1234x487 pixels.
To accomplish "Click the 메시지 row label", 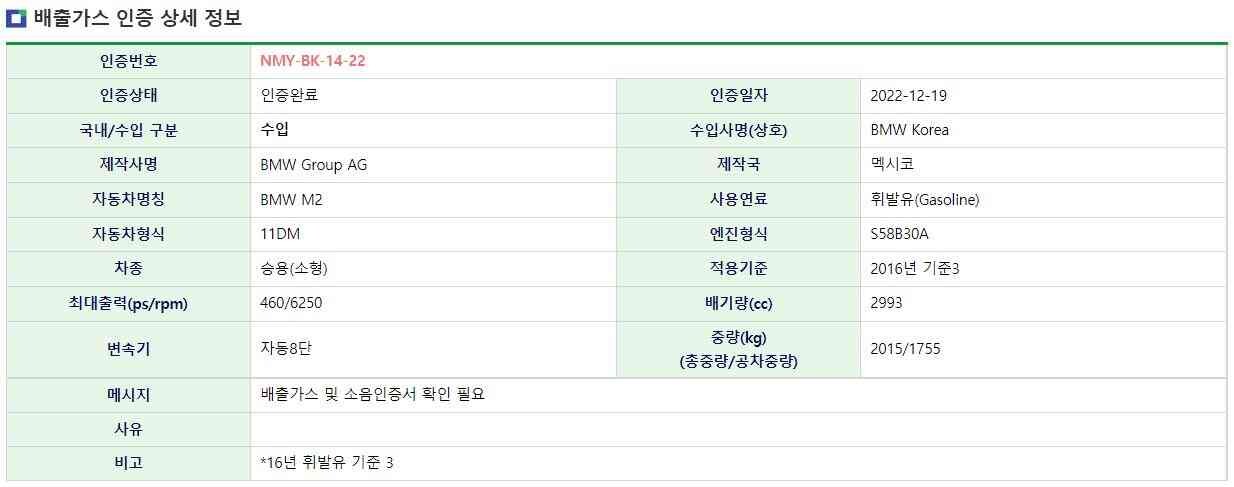I will [x=128, y=395].
